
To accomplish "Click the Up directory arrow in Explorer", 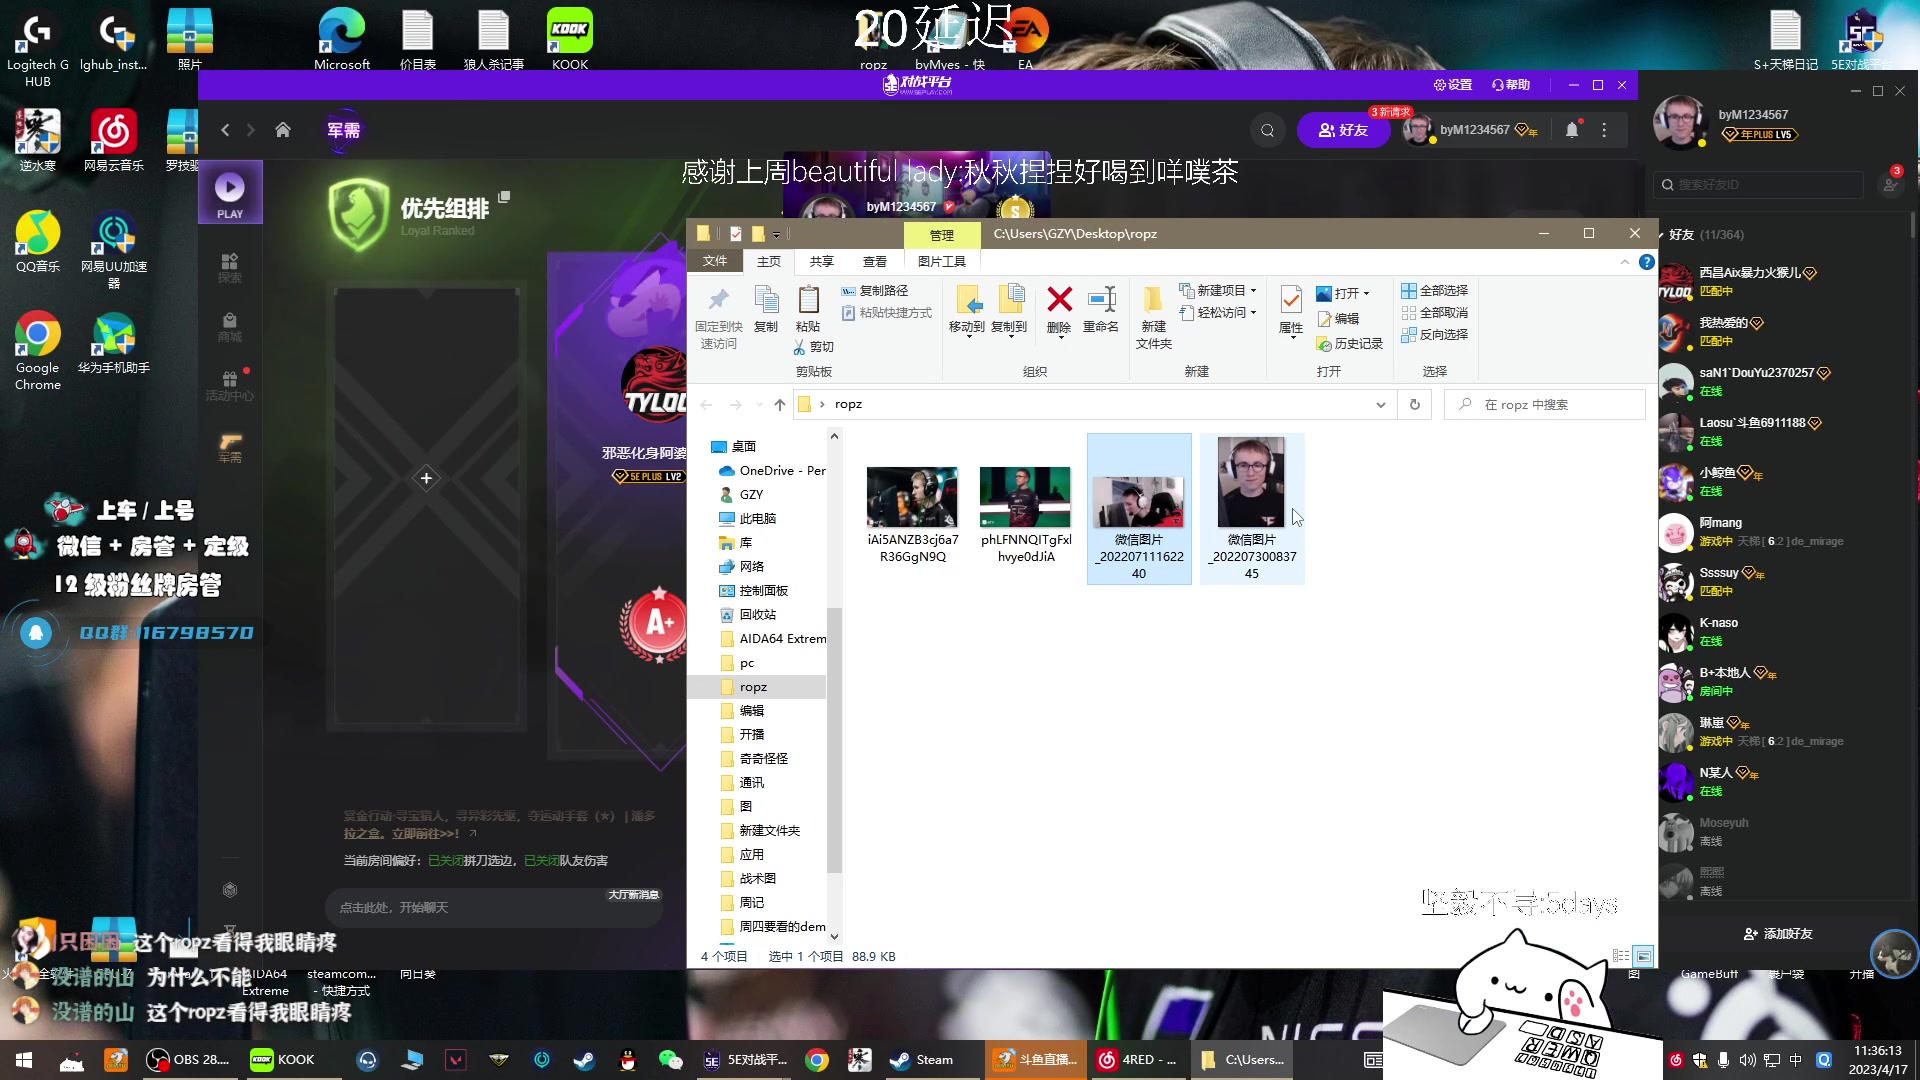I will [x=780, y=404].
